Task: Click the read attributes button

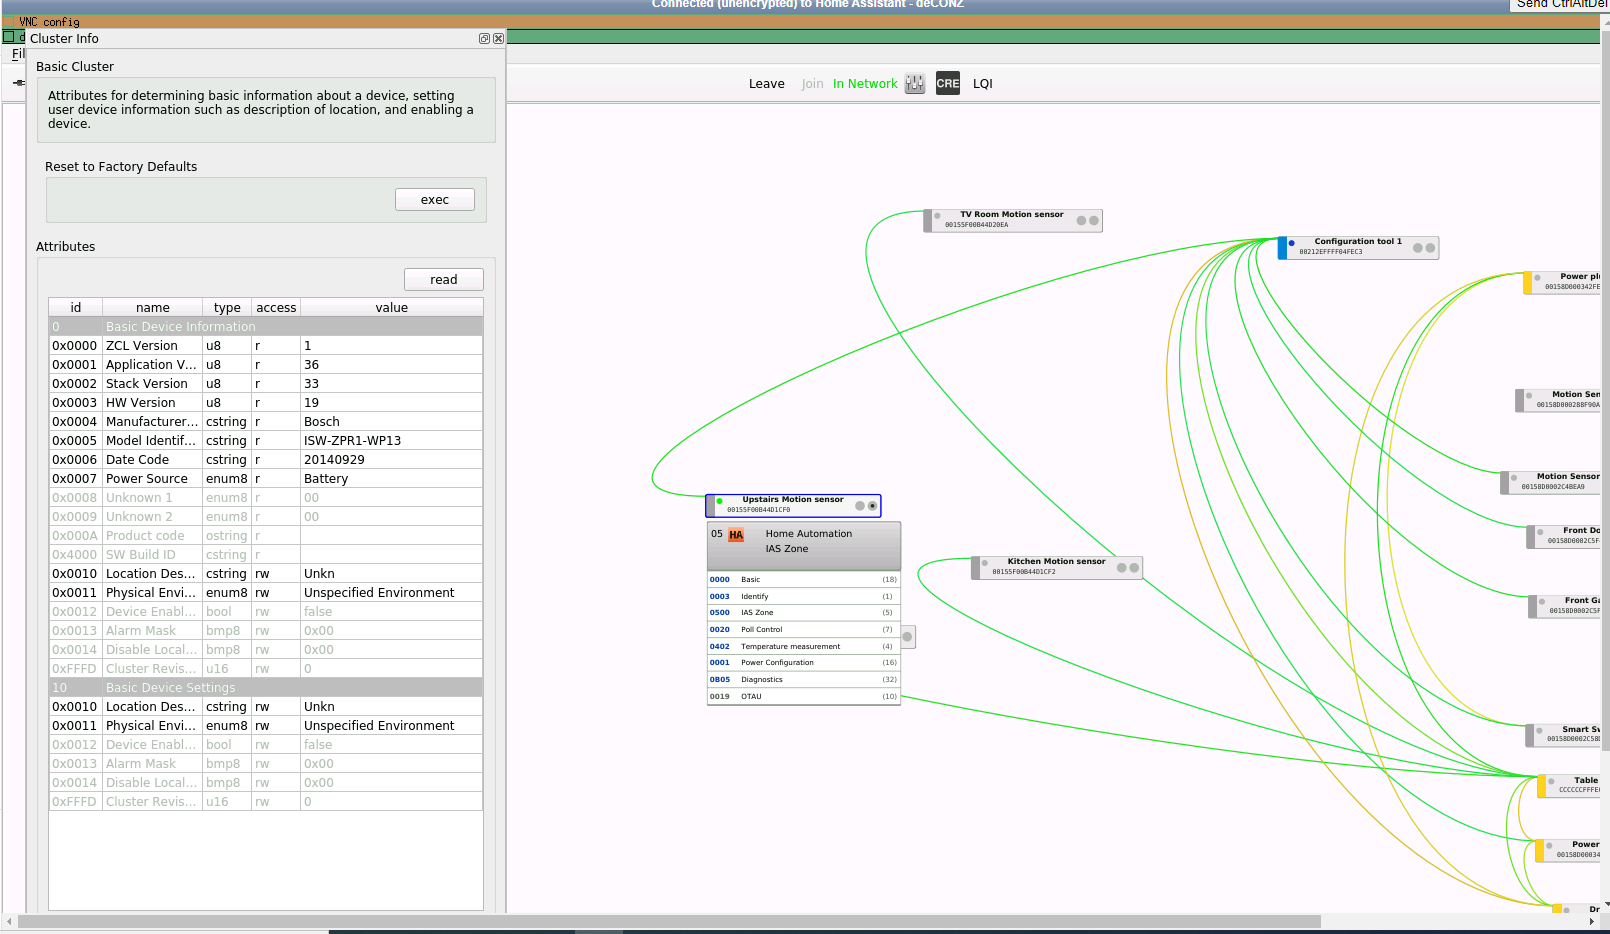Action: (444, 280)
